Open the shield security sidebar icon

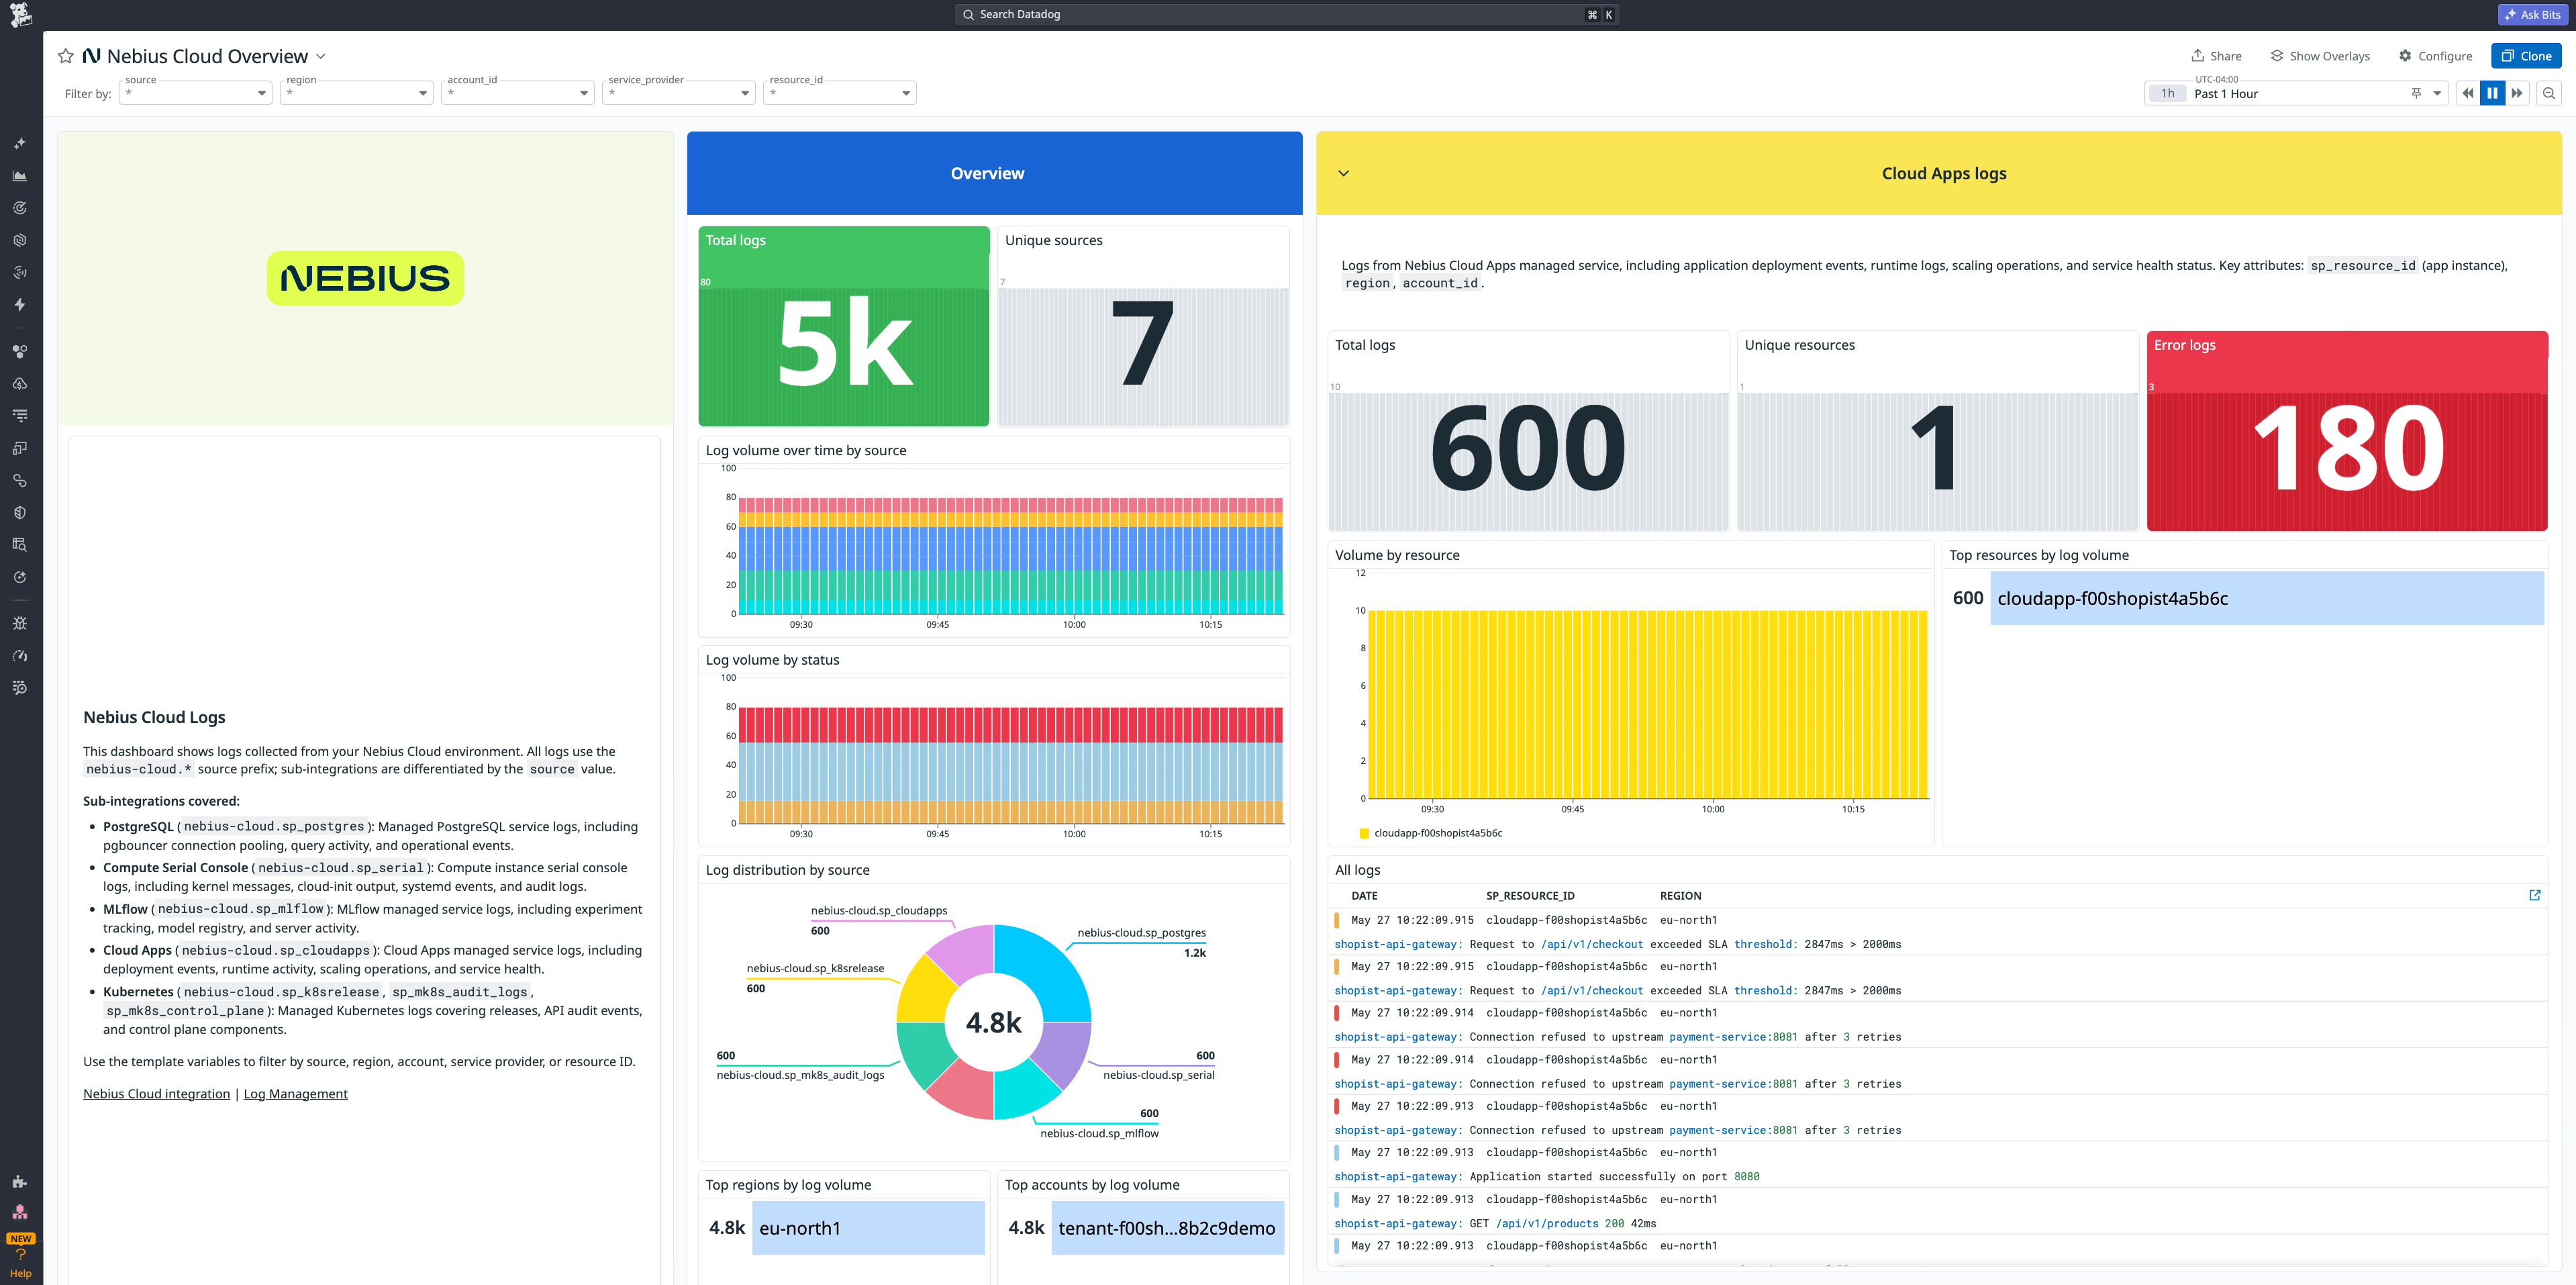pos(20,512)
